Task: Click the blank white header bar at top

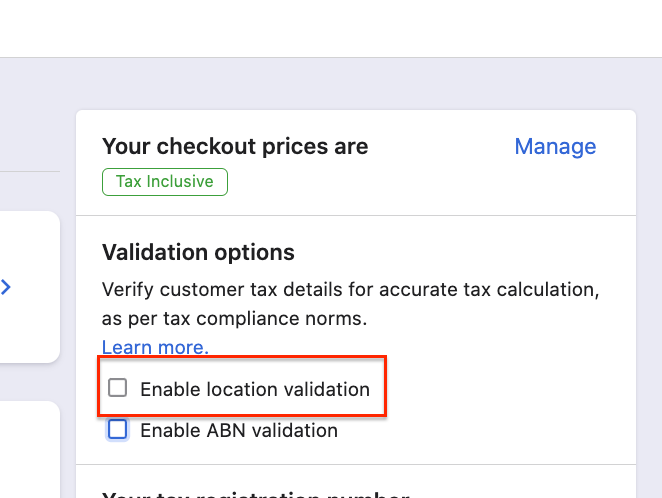Action: 330,28
